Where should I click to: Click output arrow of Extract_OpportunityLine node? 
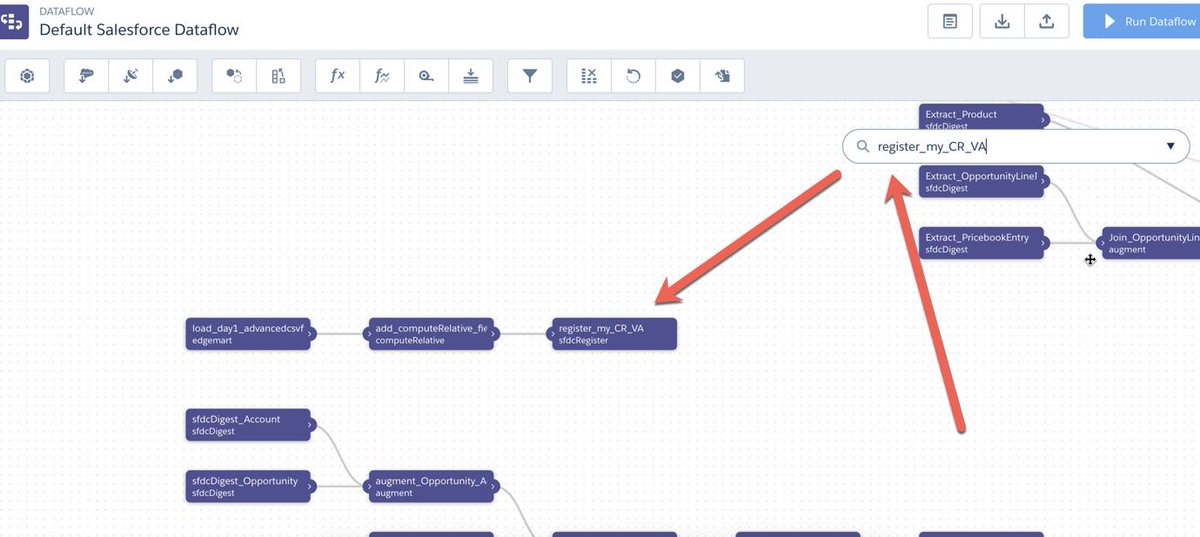click(1044, 182)
